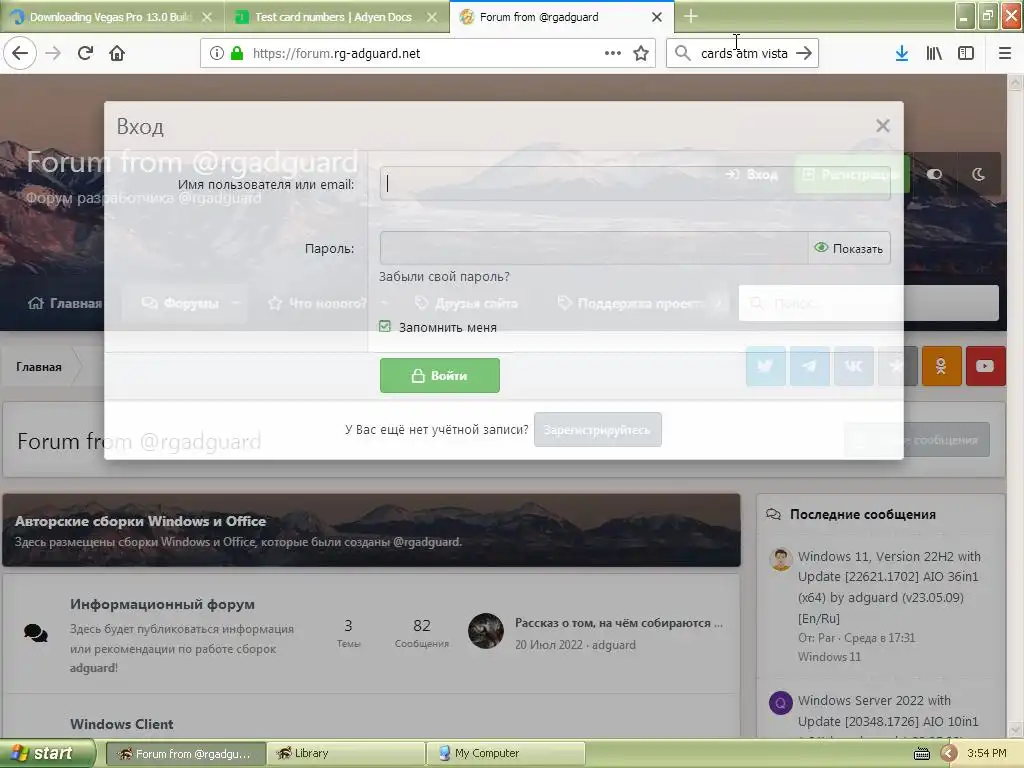Go back with the browser back arrow
Image resolution: width=1024 pixels, height=768 pixels.
[x=20, y=53]
